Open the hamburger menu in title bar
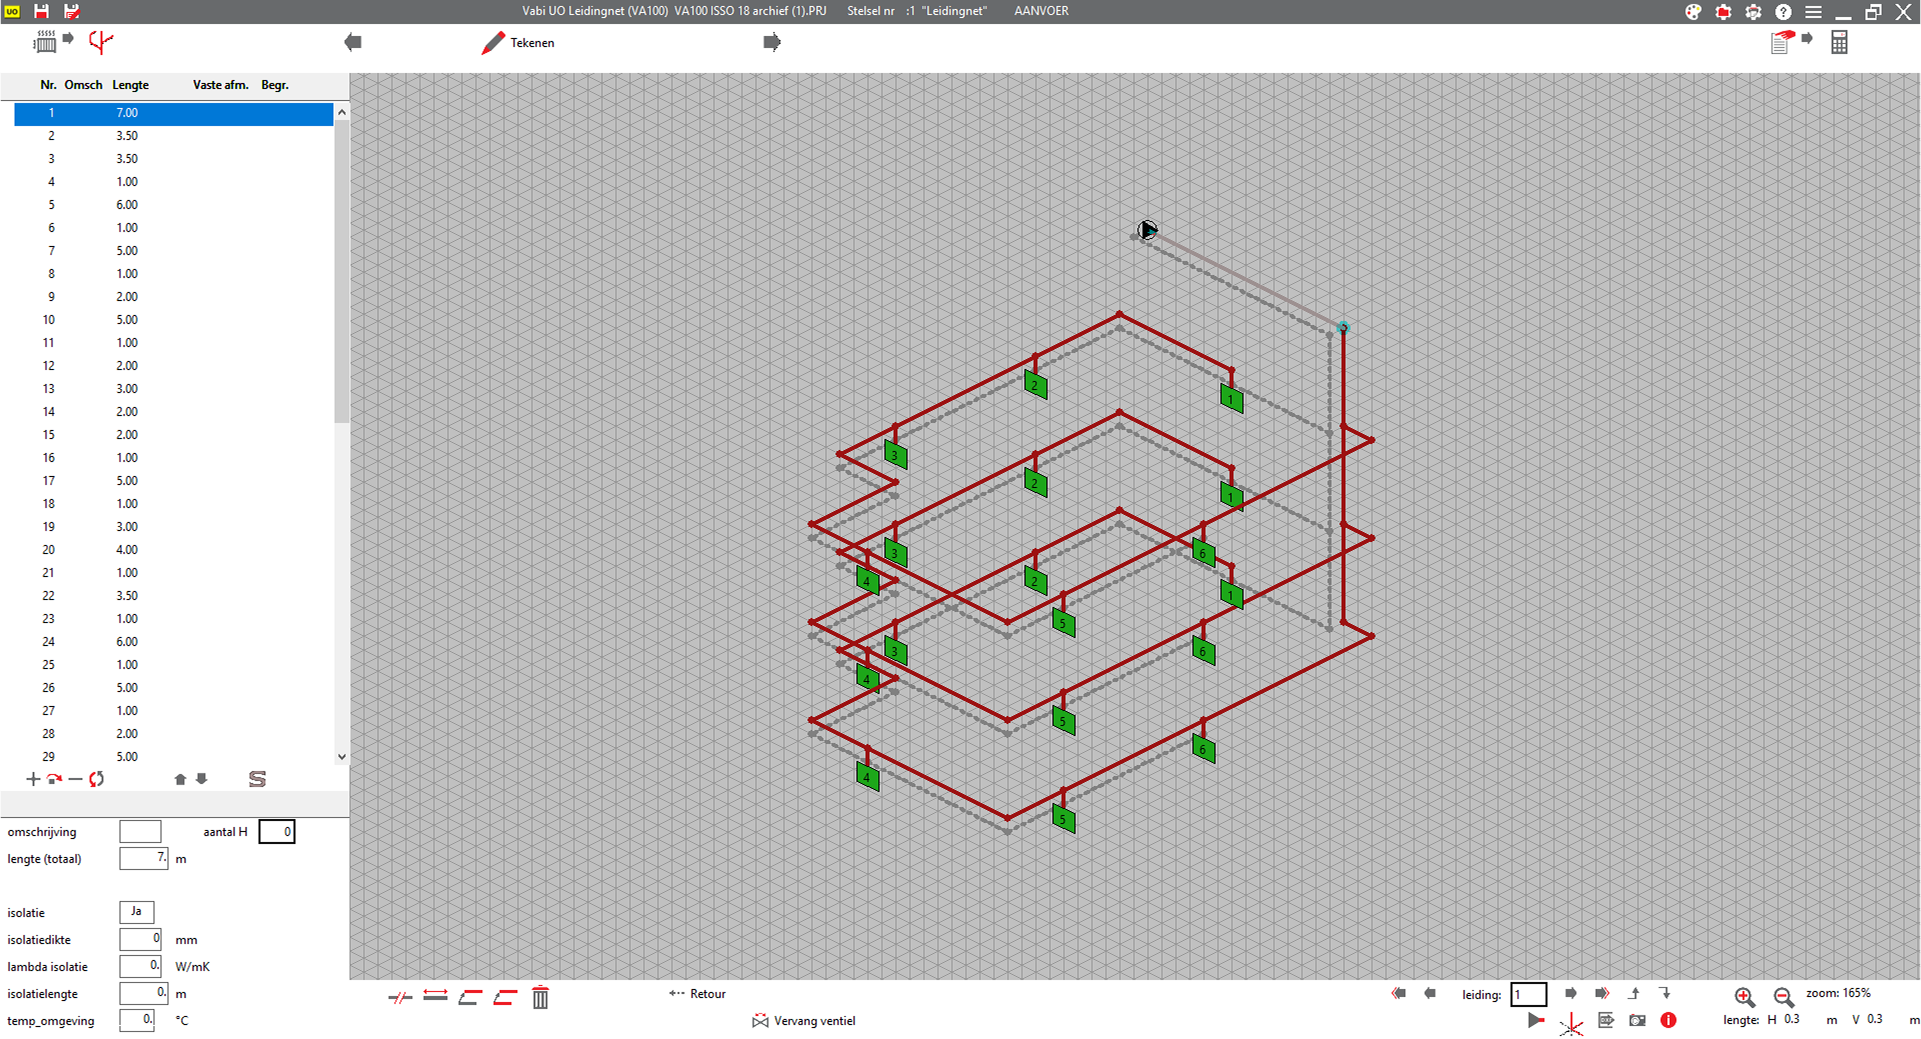 point(1813,12)
